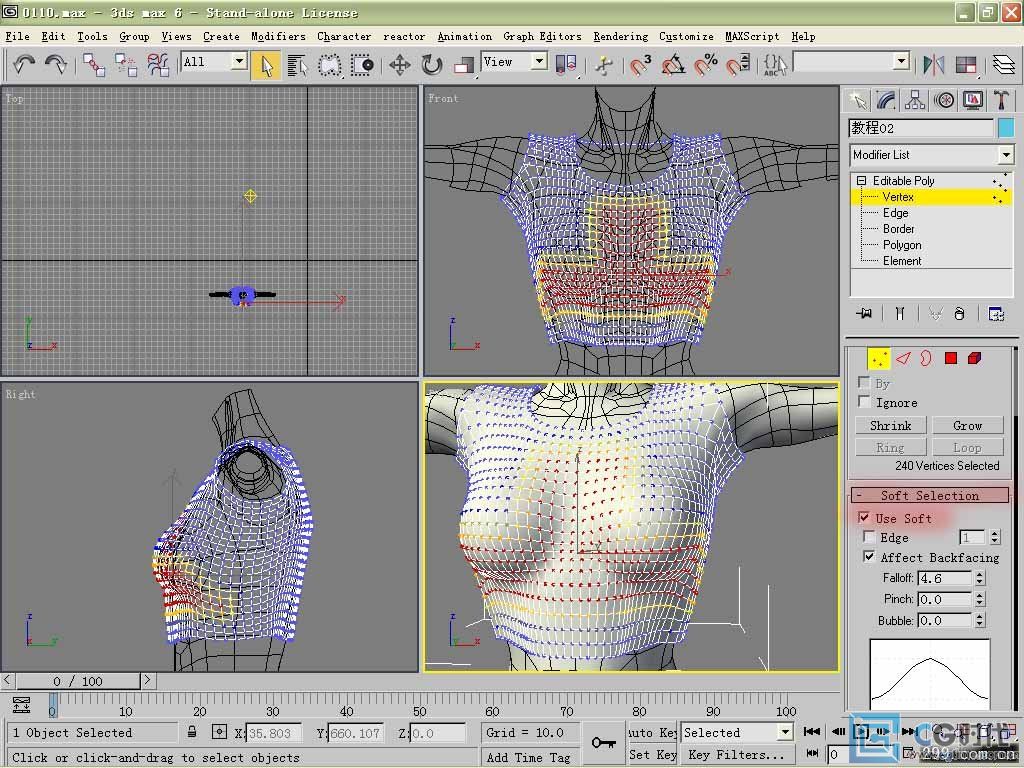1024x768 pixels.
Task: Switch to the Utilities hammer tab
Action: click(x=1000, y=100)
